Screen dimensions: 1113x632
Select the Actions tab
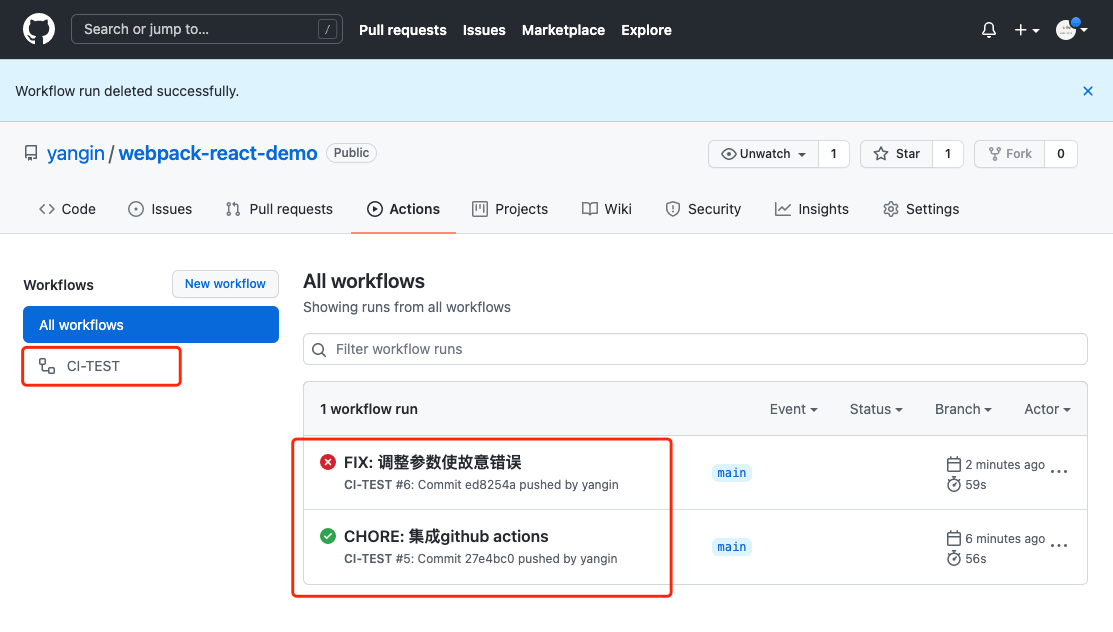[x=403, y=209]
